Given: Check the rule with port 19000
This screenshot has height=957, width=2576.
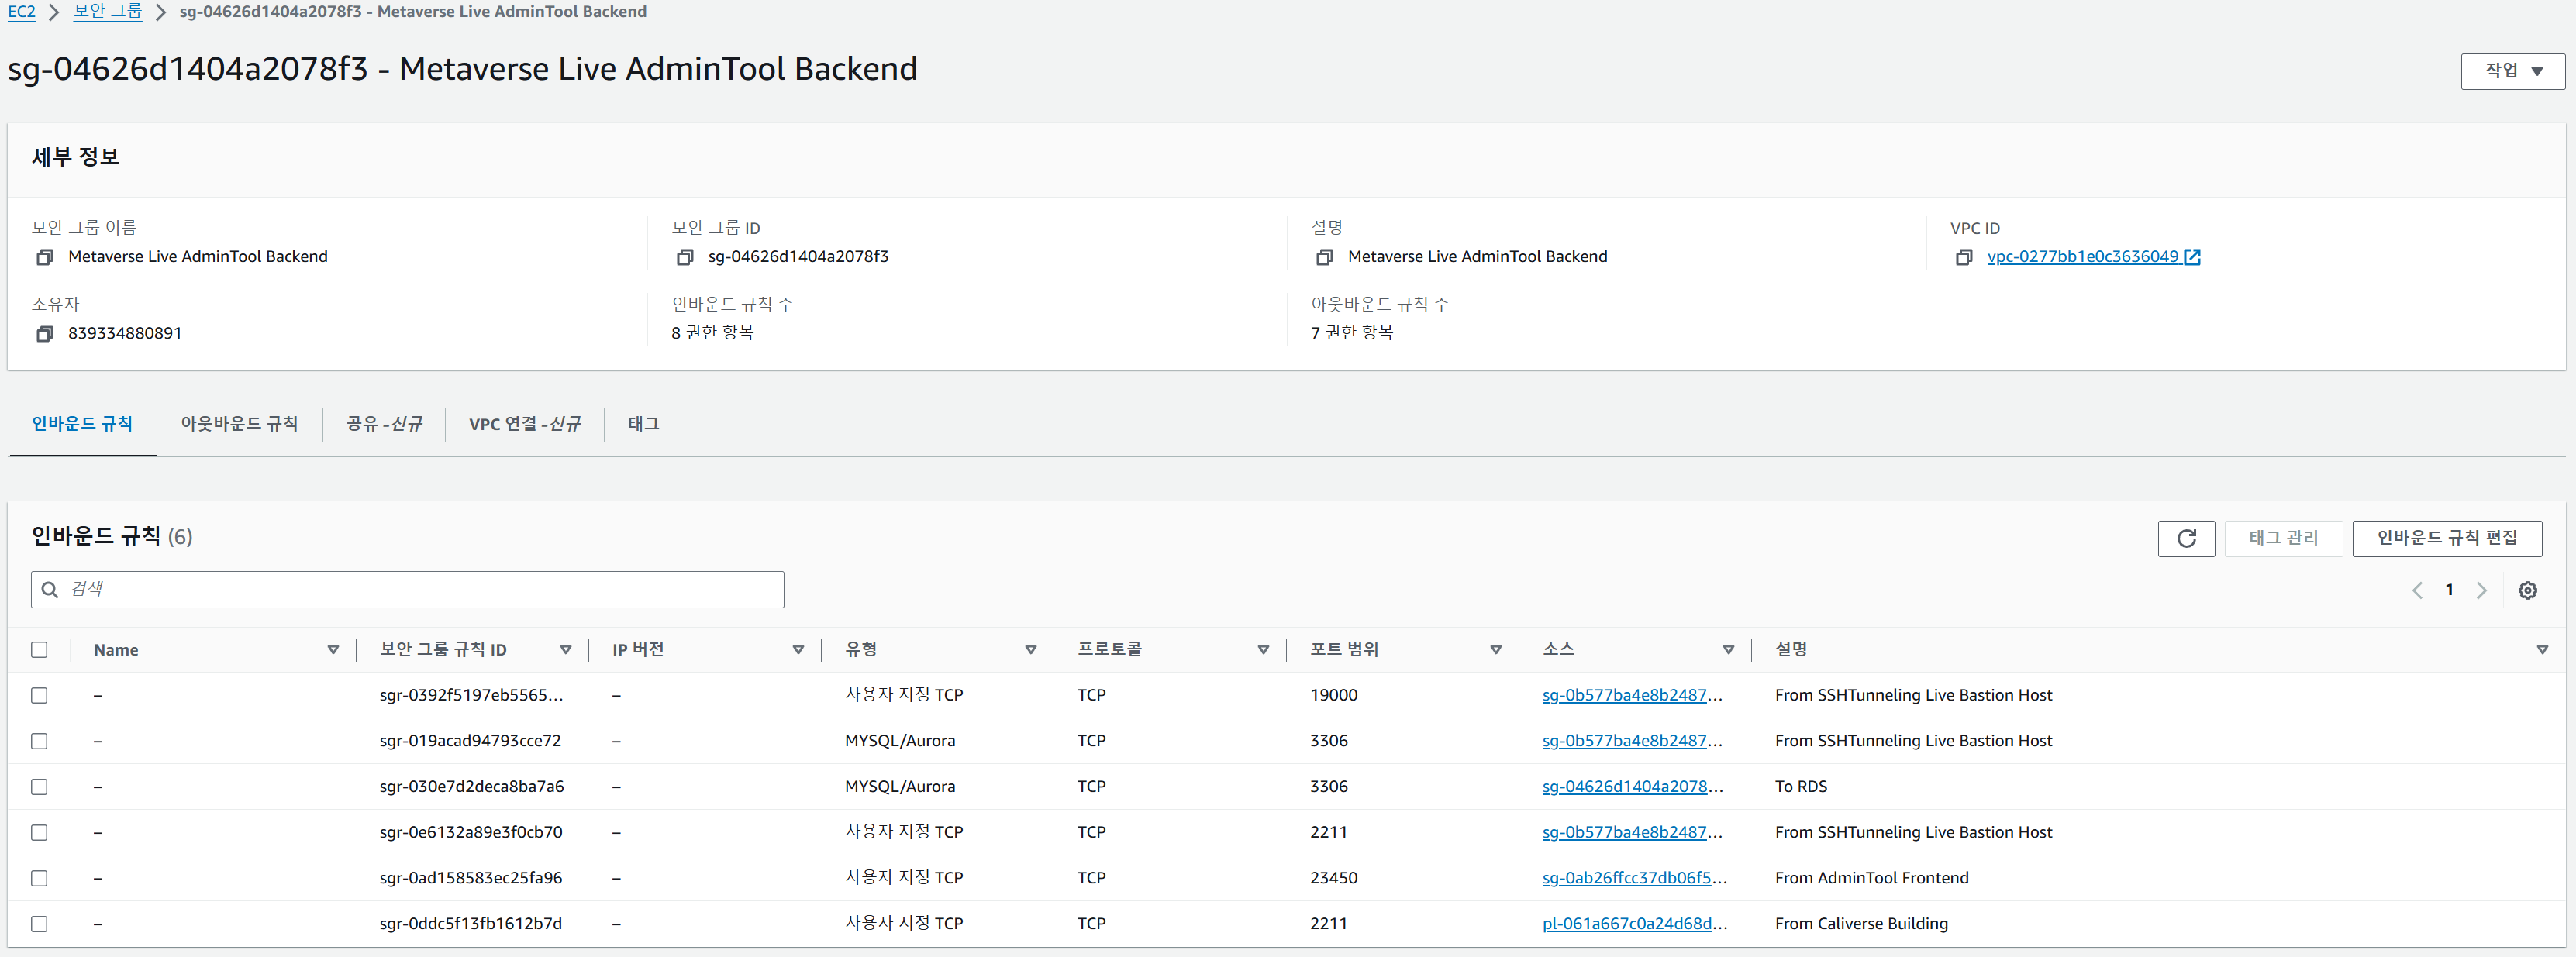Looking at the screenshot, I should [39, 695].
